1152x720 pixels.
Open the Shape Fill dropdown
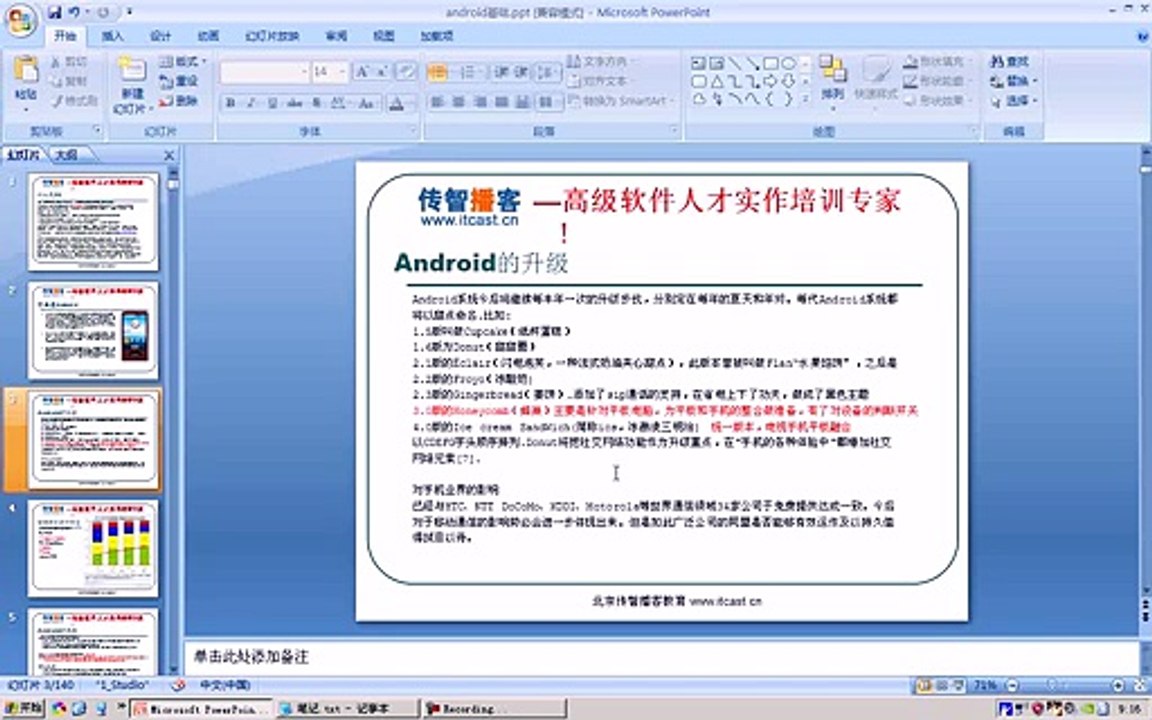938,62
